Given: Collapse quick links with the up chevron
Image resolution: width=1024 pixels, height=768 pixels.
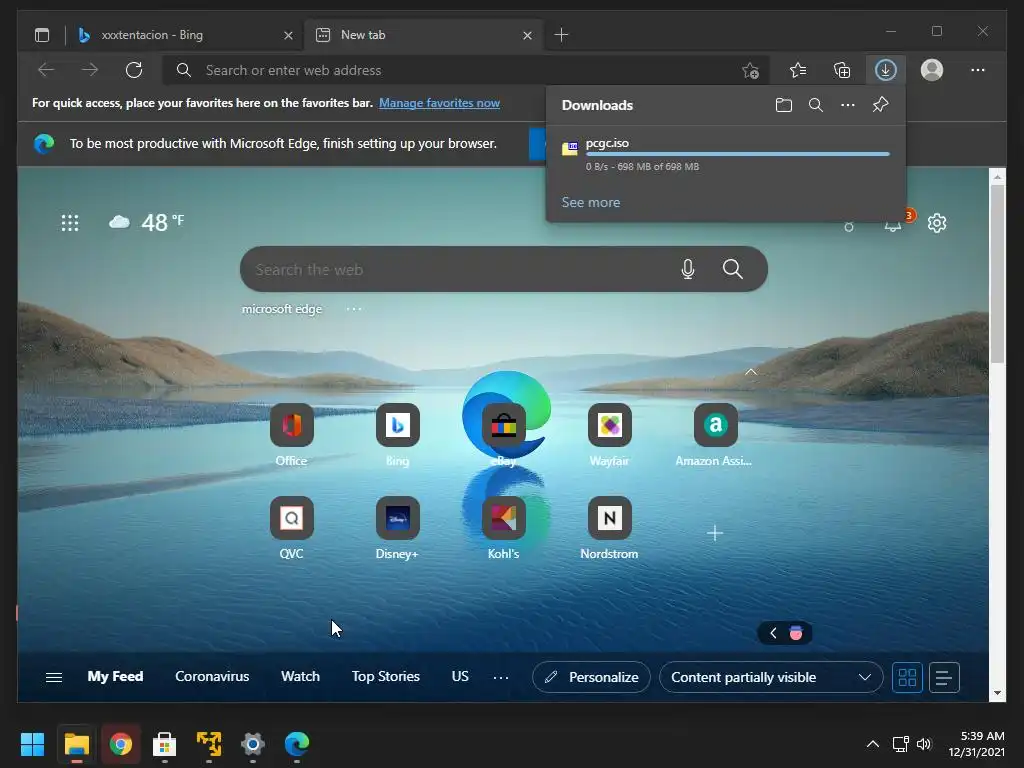Looking at the screenshot, I should click(751, 372).
